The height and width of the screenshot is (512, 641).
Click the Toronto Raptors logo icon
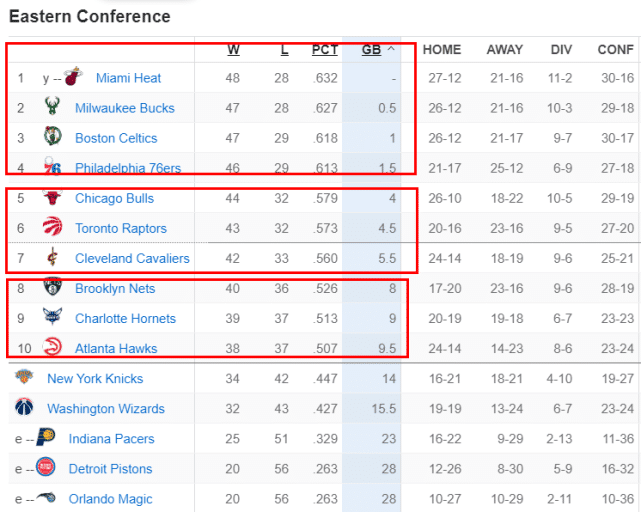click(x=52, y=228)
